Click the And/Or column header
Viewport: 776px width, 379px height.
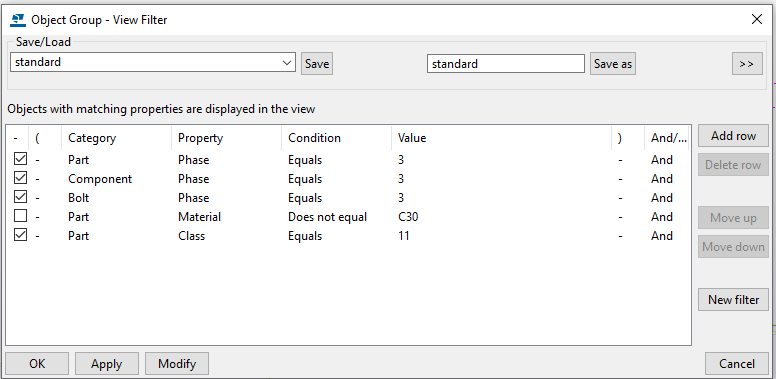pyautogui.click(x=667, y=138)
